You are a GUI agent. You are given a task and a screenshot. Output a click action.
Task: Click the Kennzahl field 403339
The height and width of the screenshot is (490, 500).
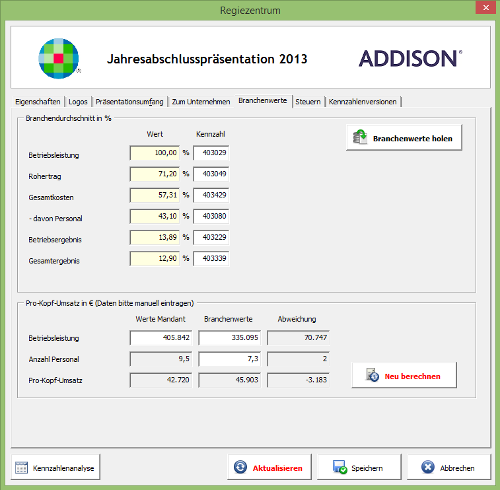coord(211,258)
